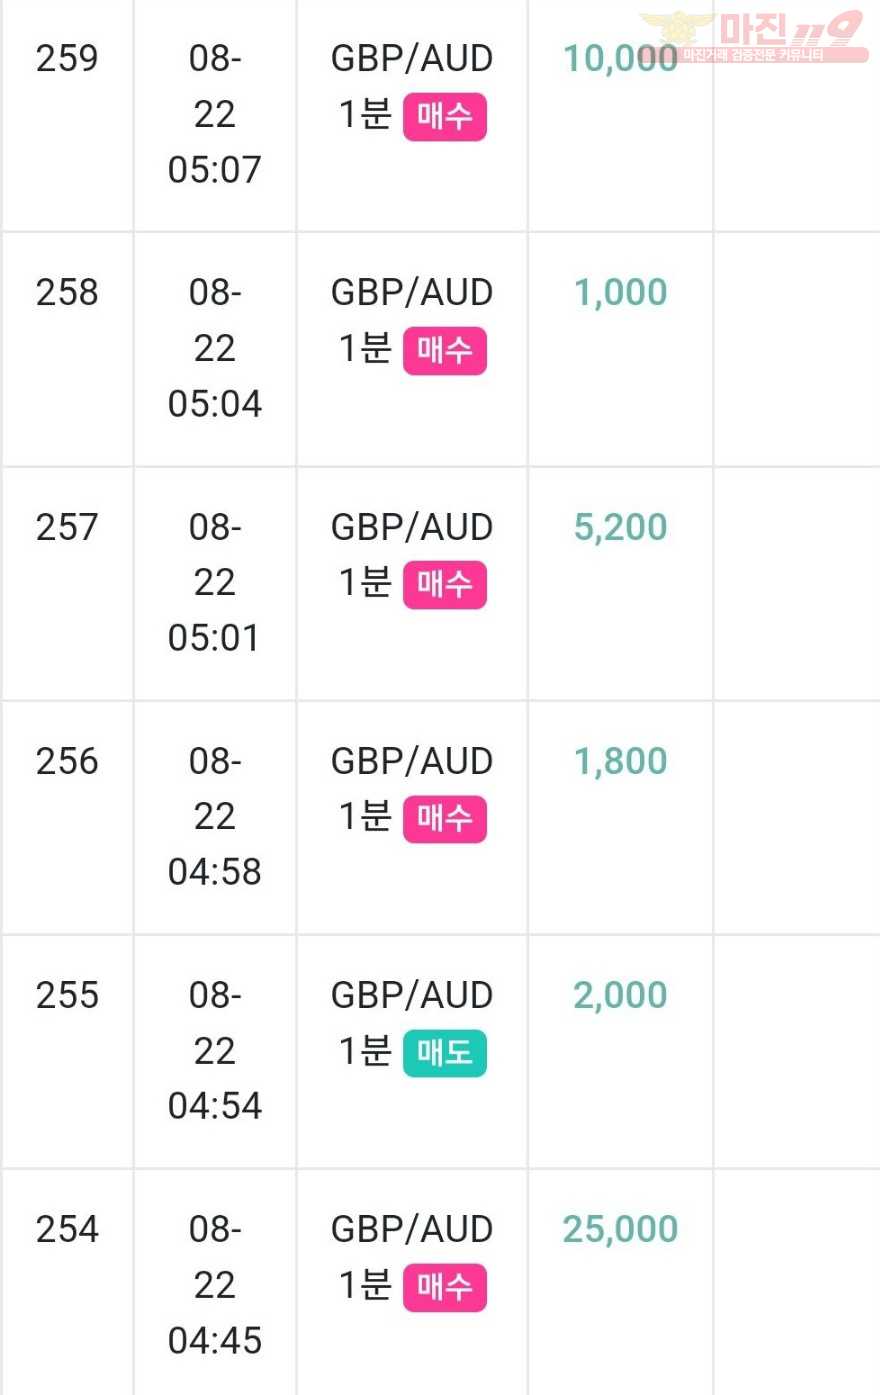Select the 1,000 amount in row 258

(620, 292)
